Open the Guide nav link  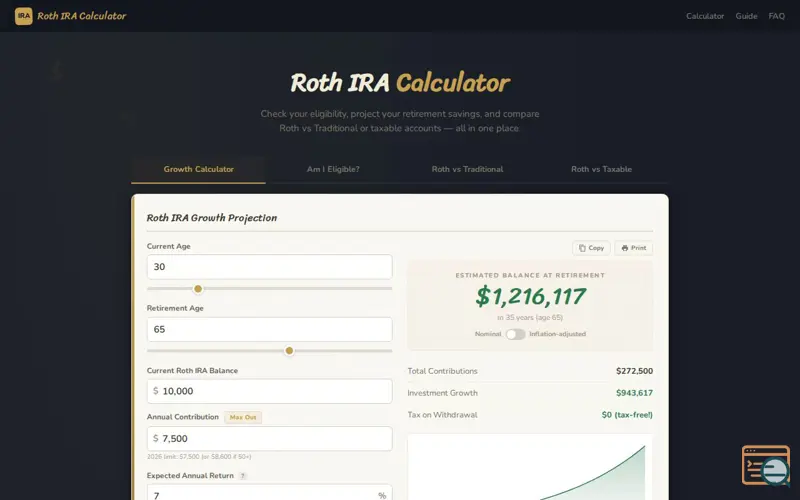(x=746, y=16)
